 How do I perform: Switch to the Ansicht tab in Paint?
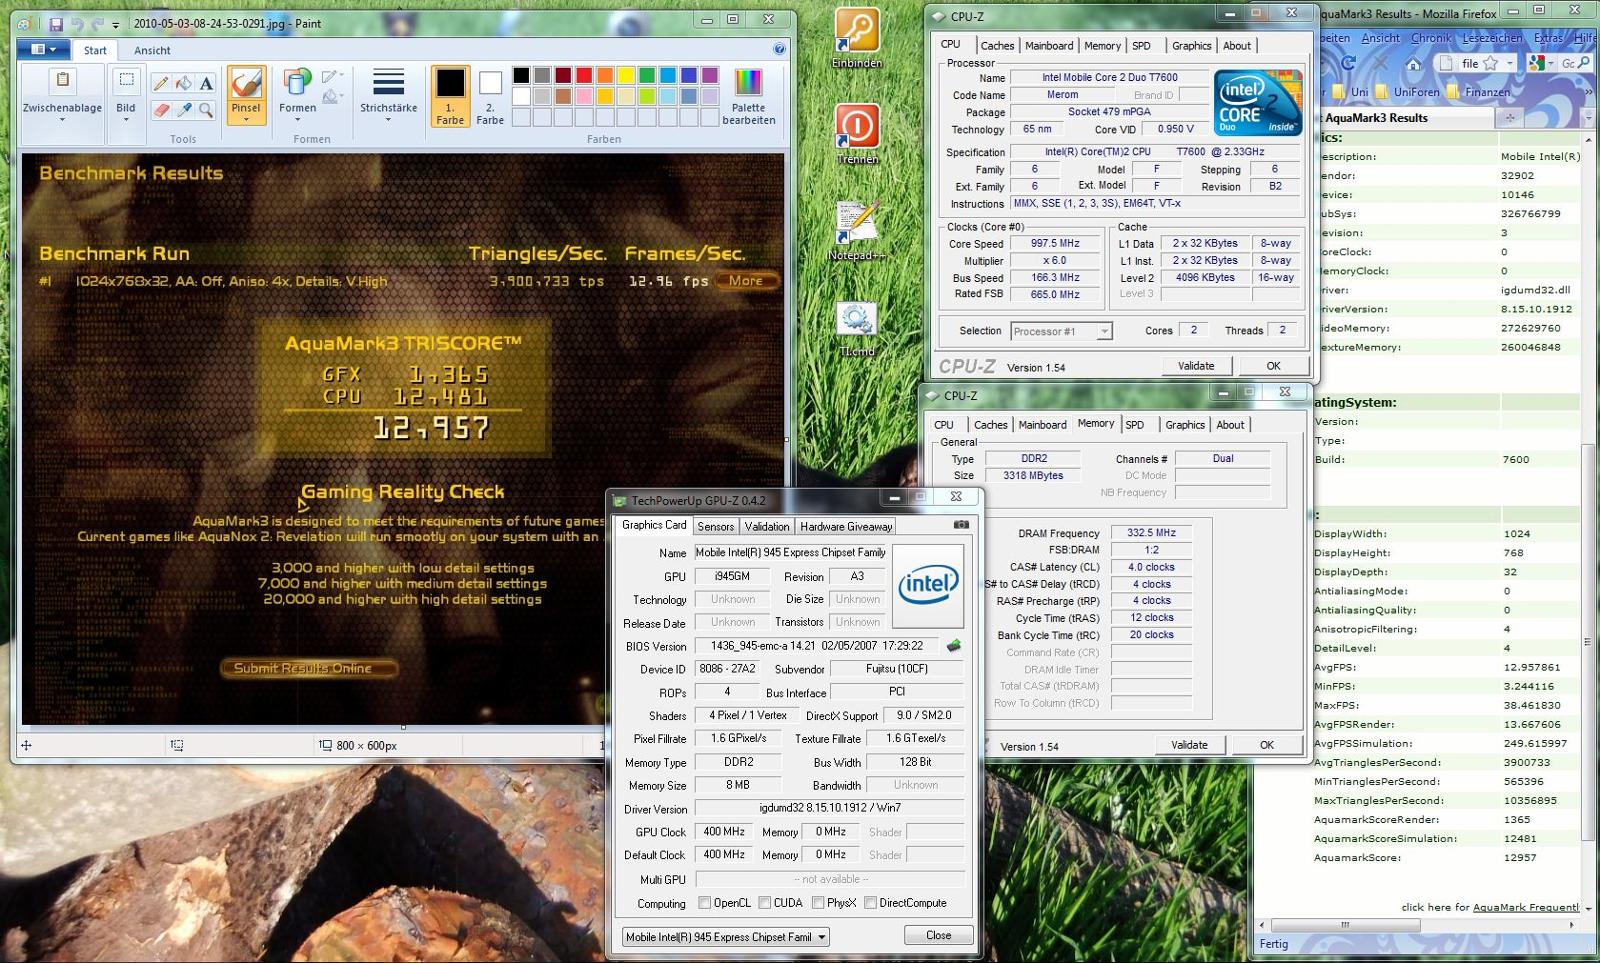(x=152, y=50)
